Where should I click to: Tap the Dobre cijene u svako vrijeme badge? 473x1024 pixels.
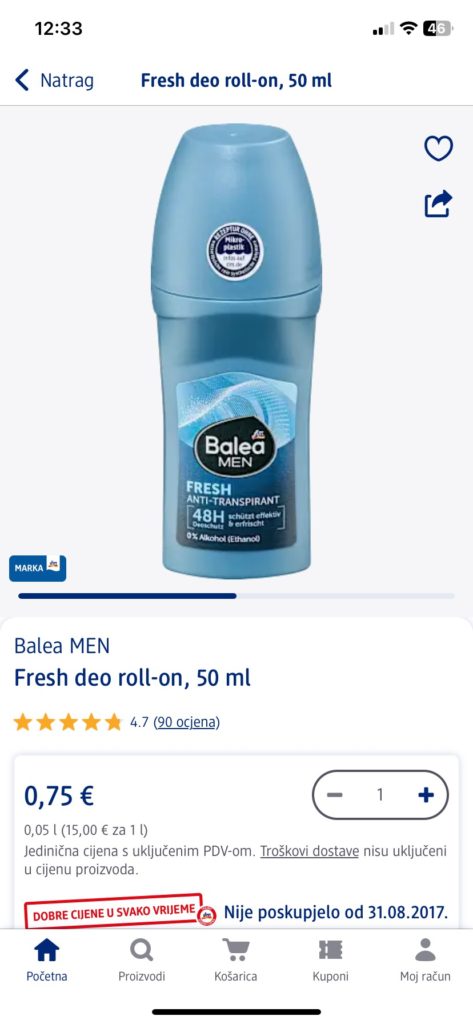121,912
